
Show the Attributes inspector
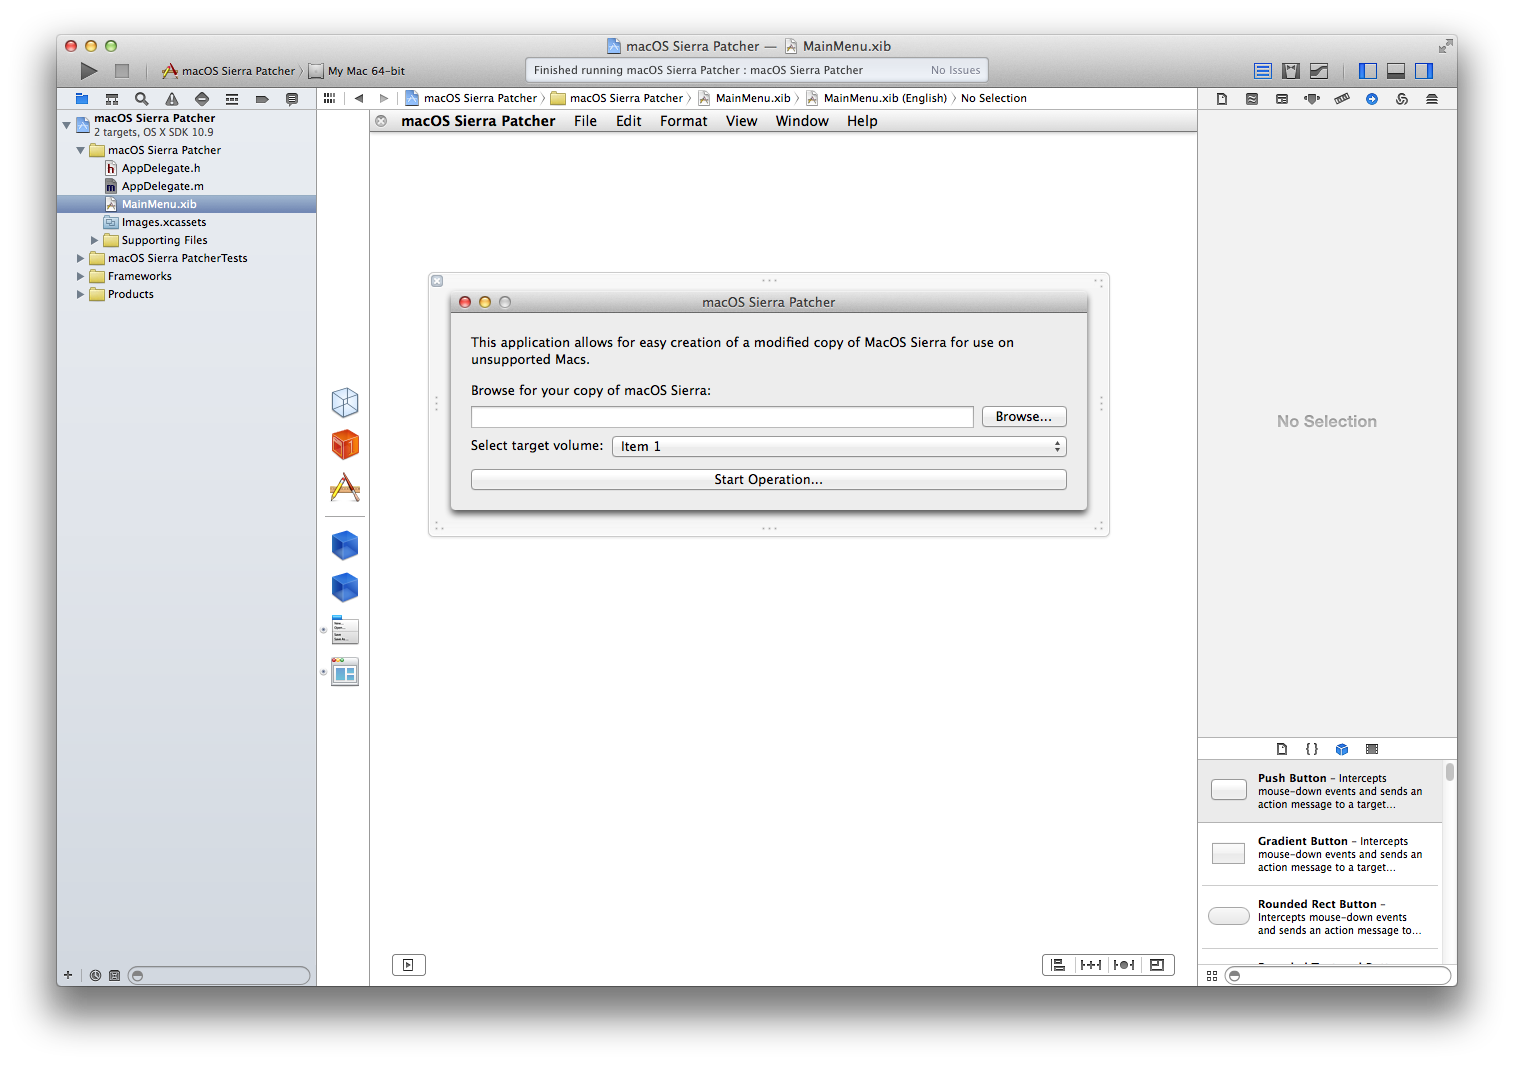click(1312, 99)
